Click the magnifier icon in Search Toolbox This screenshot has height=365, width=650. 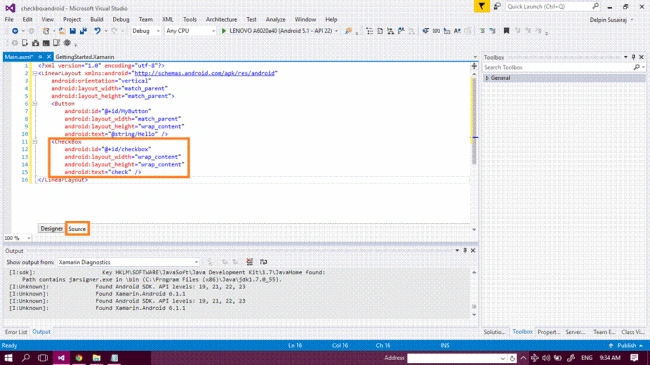(637, 67)
